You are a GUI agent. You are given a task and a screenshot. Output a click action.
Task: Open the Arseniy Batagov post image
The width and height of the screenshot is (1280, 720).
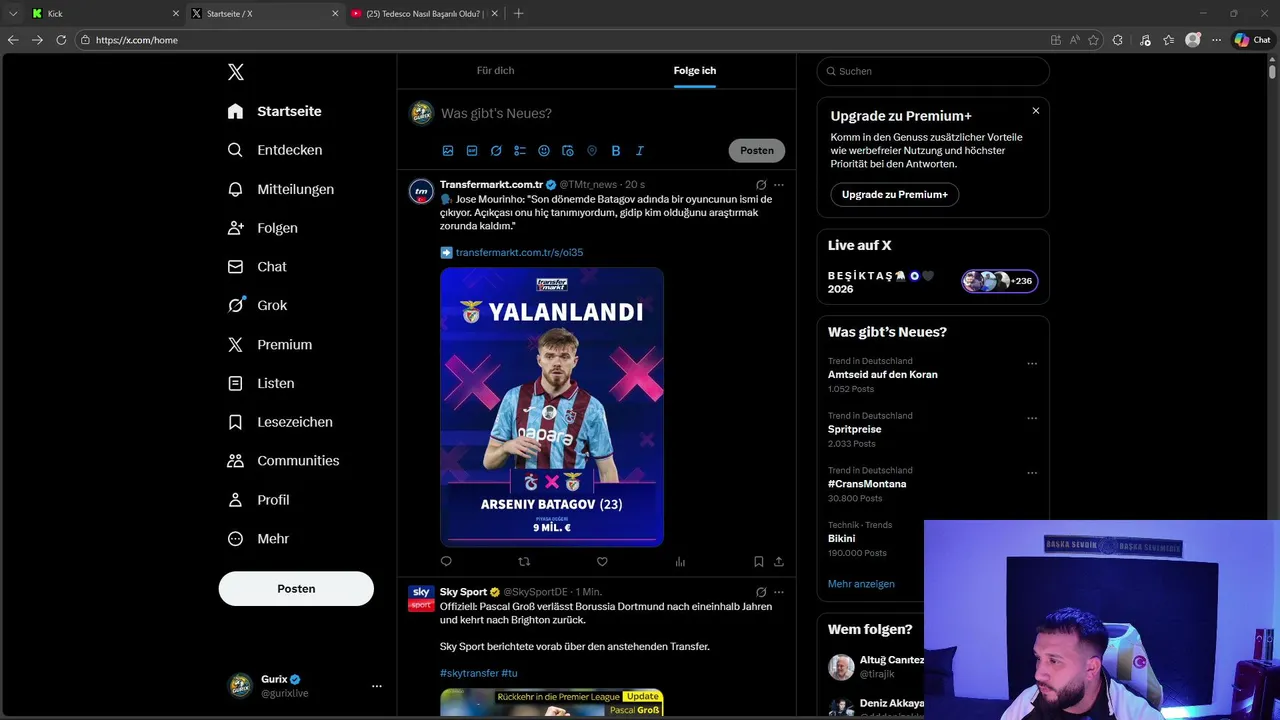[x=552, y=406]
